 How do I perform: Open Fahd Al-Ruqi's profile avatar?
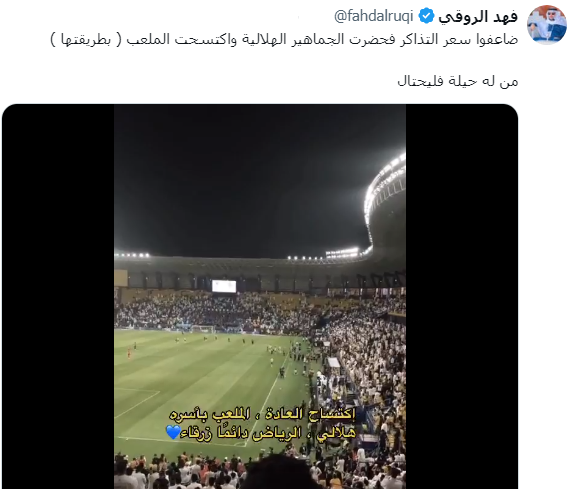(x=547, y=25)
